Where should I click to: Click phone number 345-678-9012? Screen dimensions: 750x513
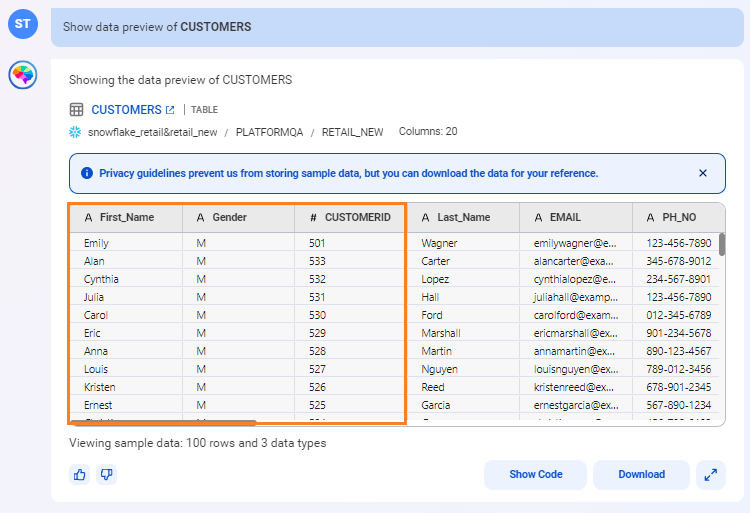click(678, 261)
